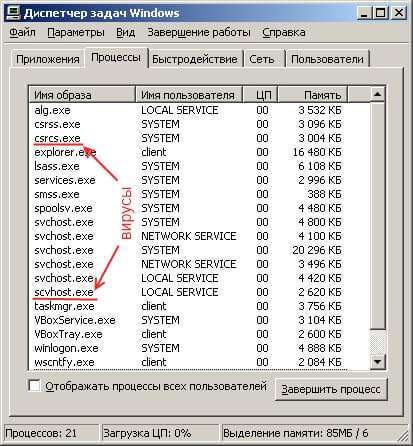Select the explorer.exe process

pos(188,152)
